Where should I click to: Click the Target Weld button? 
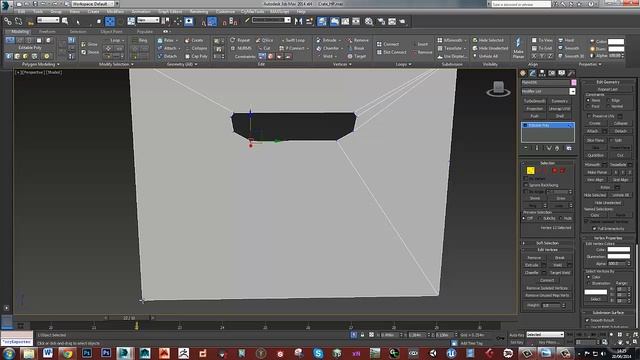560,272
